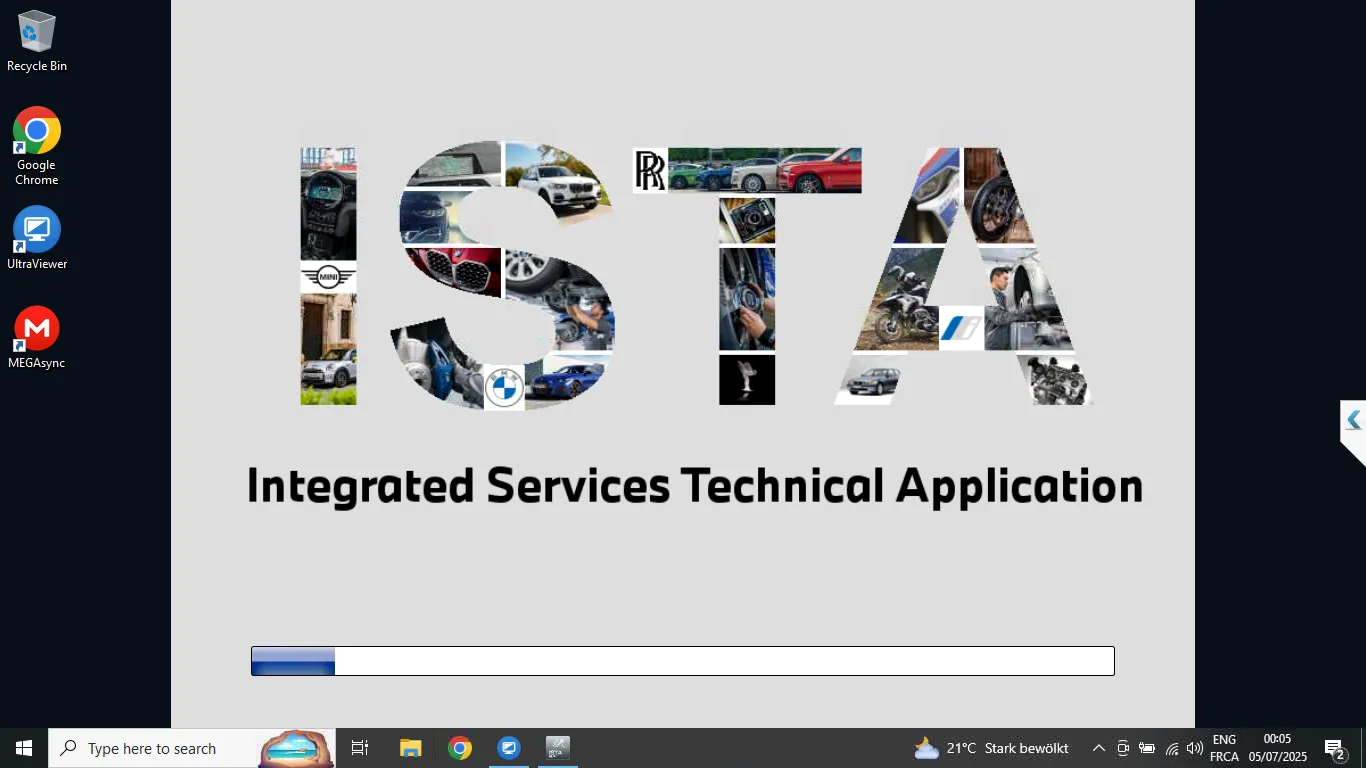Open File Explorer from the taskbar
This screenshot has width=1366, height=768.
pyautogui.click(x=410, y=748)
